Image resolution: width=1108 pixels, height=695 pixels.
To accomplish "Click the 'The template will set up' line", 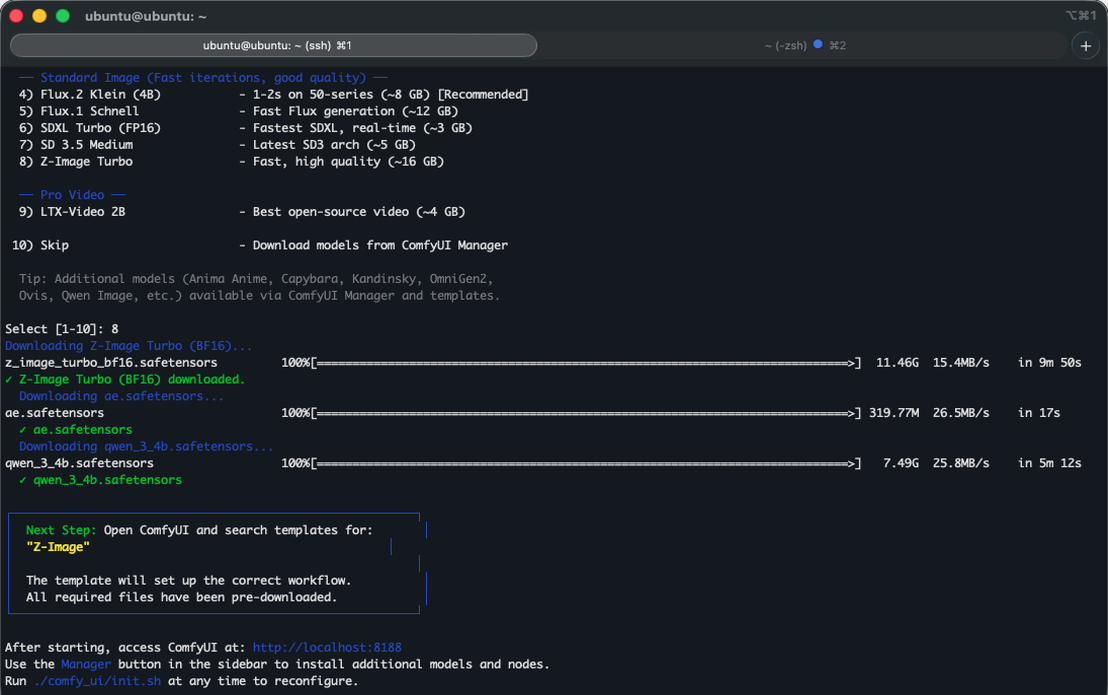I will tap(189, 580).
